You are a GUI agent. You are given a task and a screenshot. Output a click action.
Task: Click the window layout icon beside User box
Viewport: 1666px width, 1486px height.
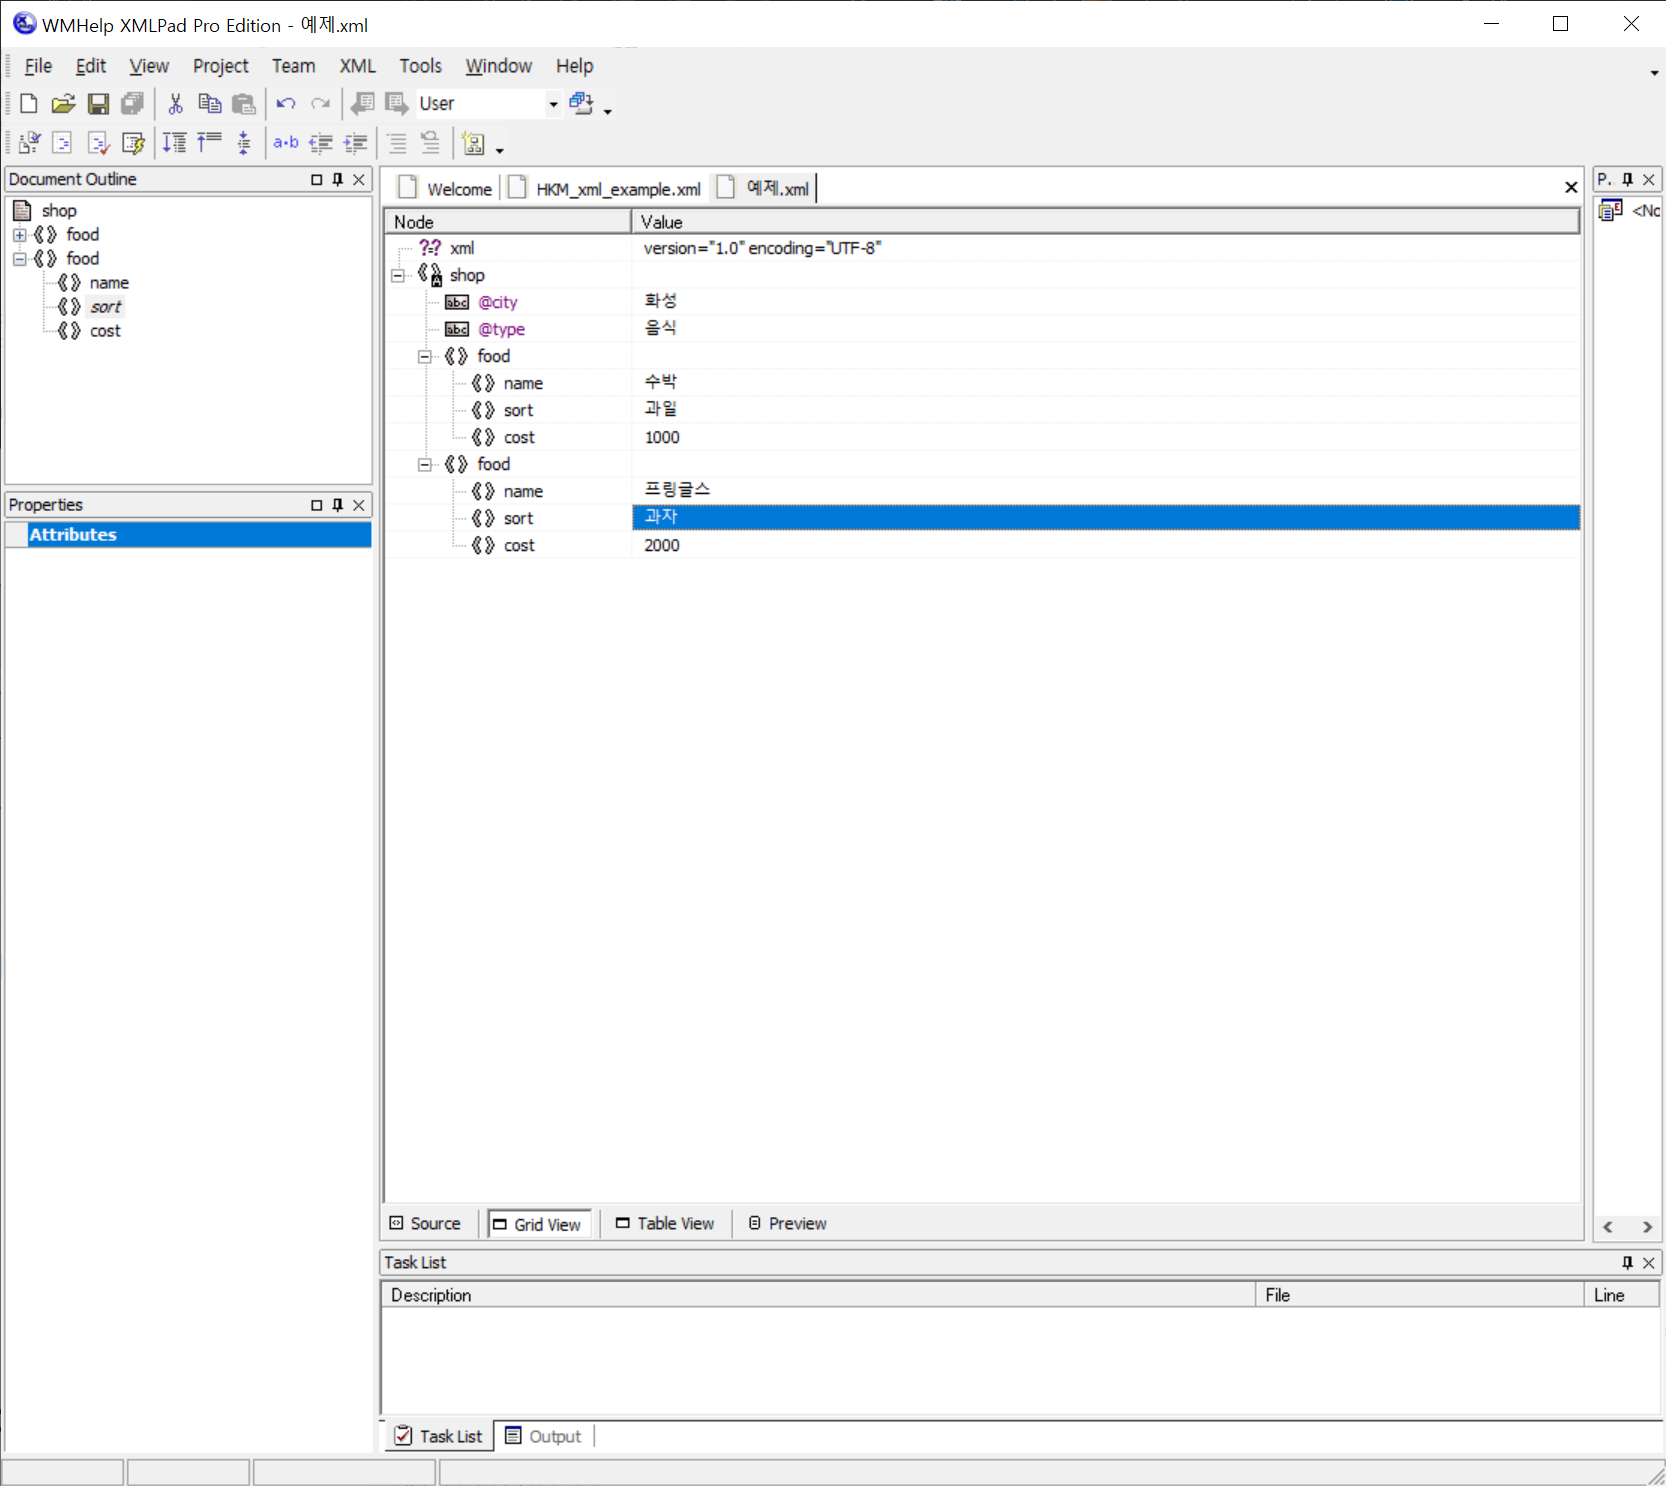tap(581, 103)
